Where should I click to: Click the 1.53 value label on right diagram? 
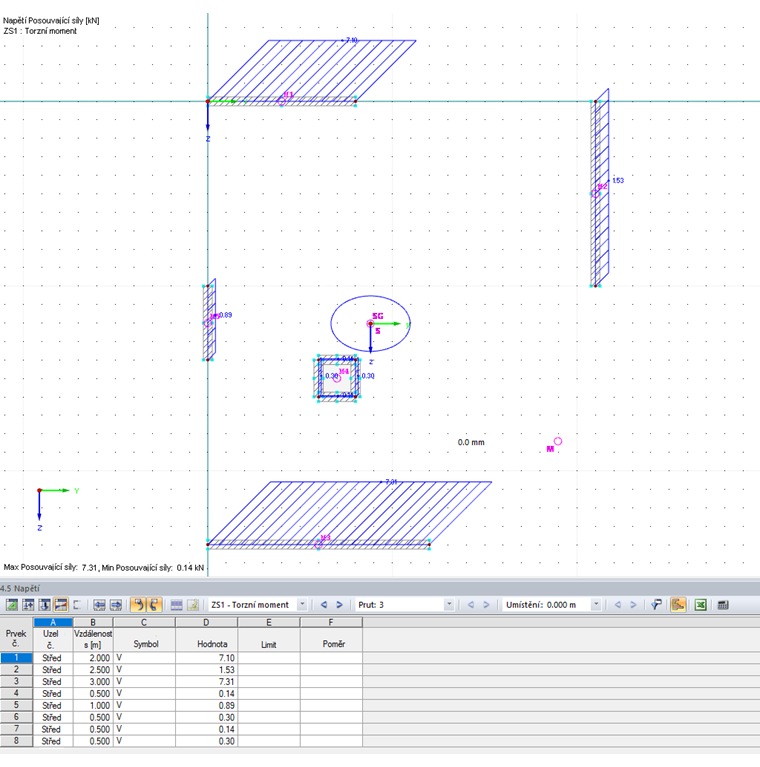coord(618,180)
